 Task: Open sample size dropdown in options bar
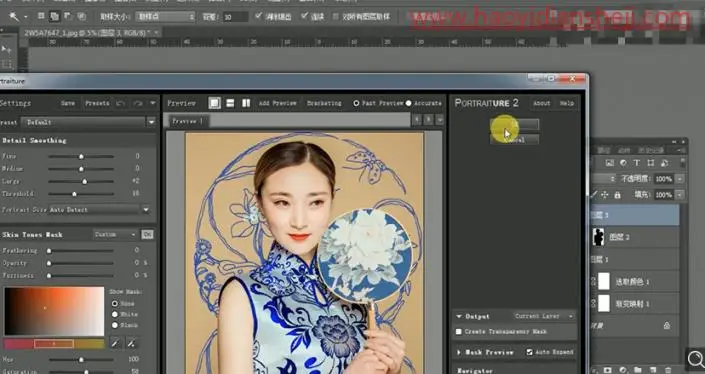coord(166,17)
